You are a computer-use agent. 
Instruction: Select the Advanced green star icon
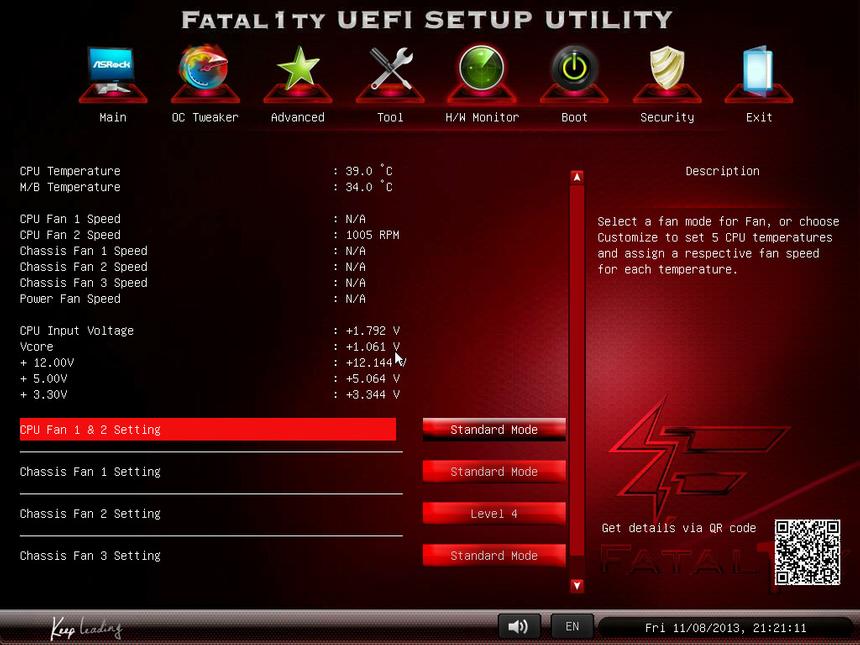pyautogui.click(x=297, y=72)
